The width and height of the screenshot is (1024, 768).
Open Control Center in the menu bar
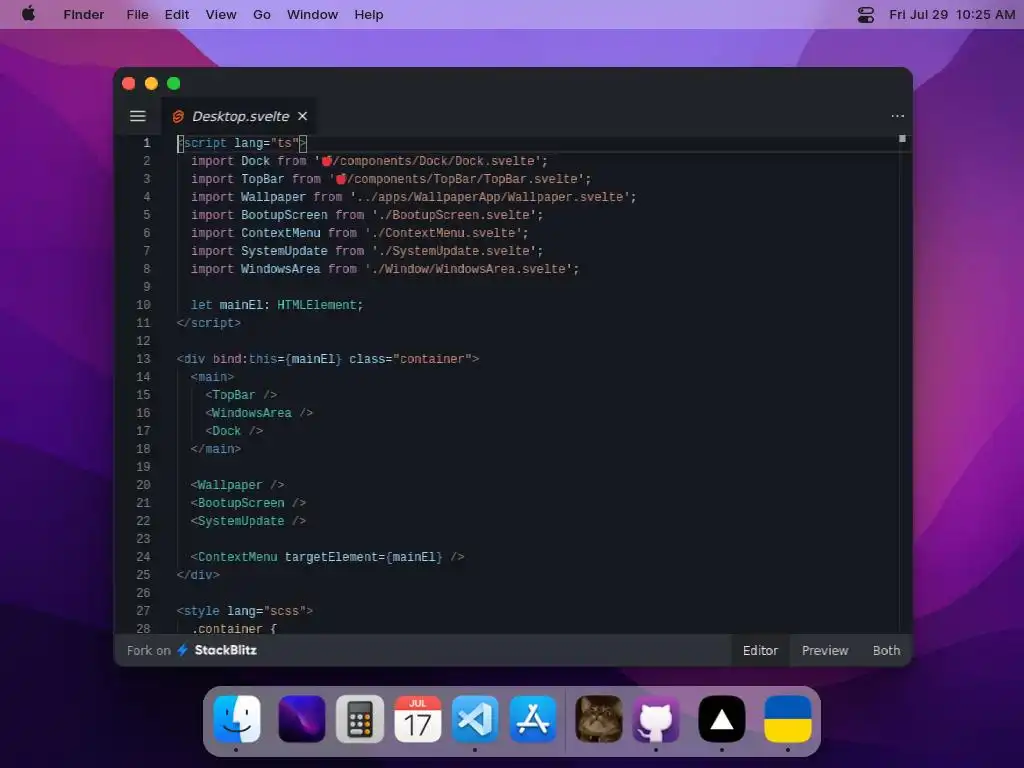coord(865,14)
